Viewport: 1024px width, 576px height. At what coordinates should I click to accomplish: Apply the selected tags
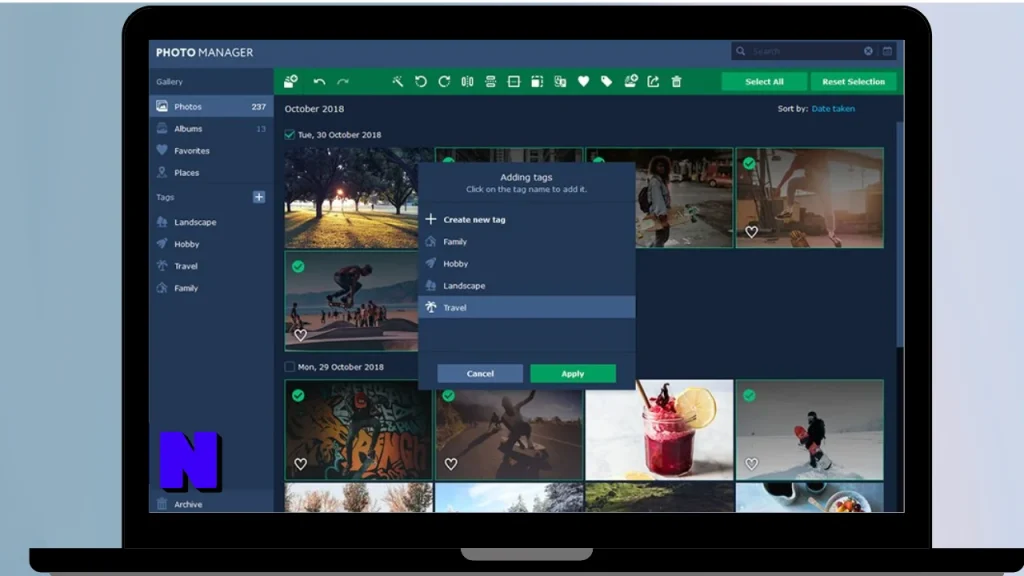click(573, 374)
